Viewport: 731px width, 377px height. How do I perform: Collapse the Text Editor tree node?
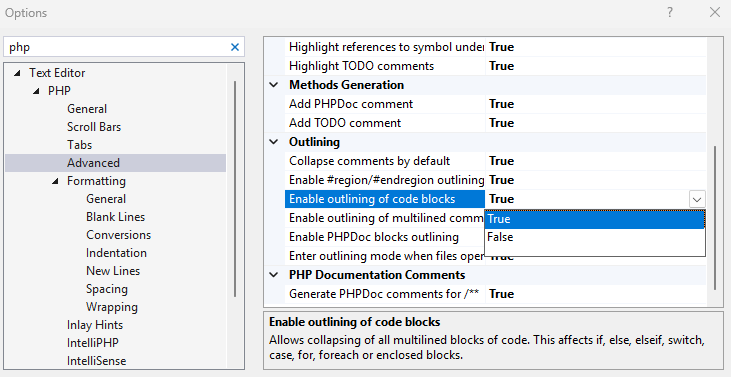(18, 73)
